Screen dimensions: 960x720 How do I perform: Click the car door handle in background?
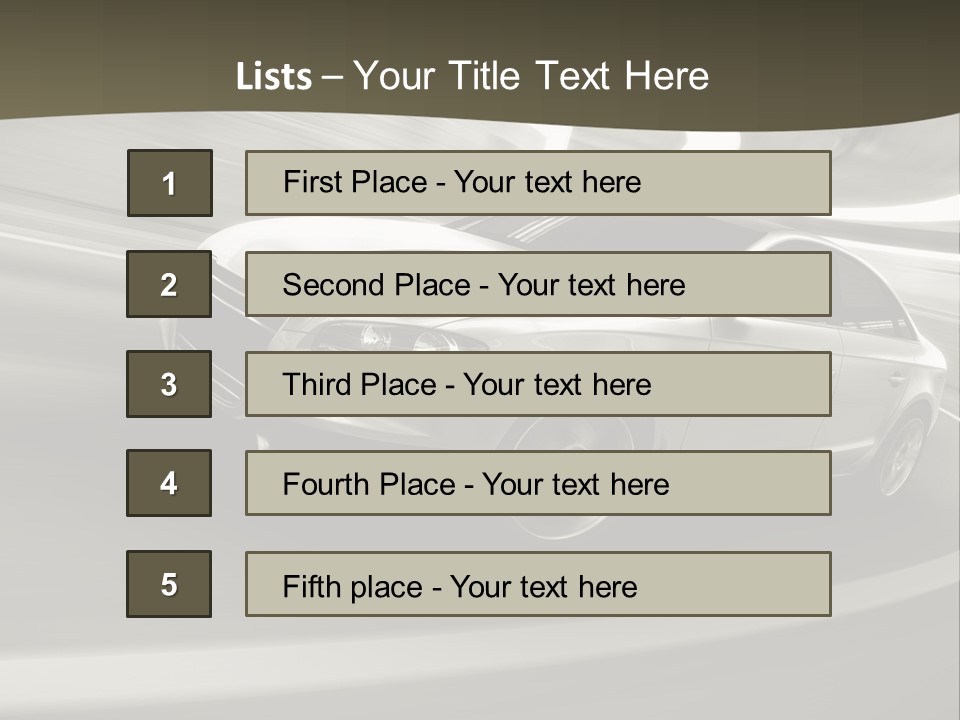(897, 379)
